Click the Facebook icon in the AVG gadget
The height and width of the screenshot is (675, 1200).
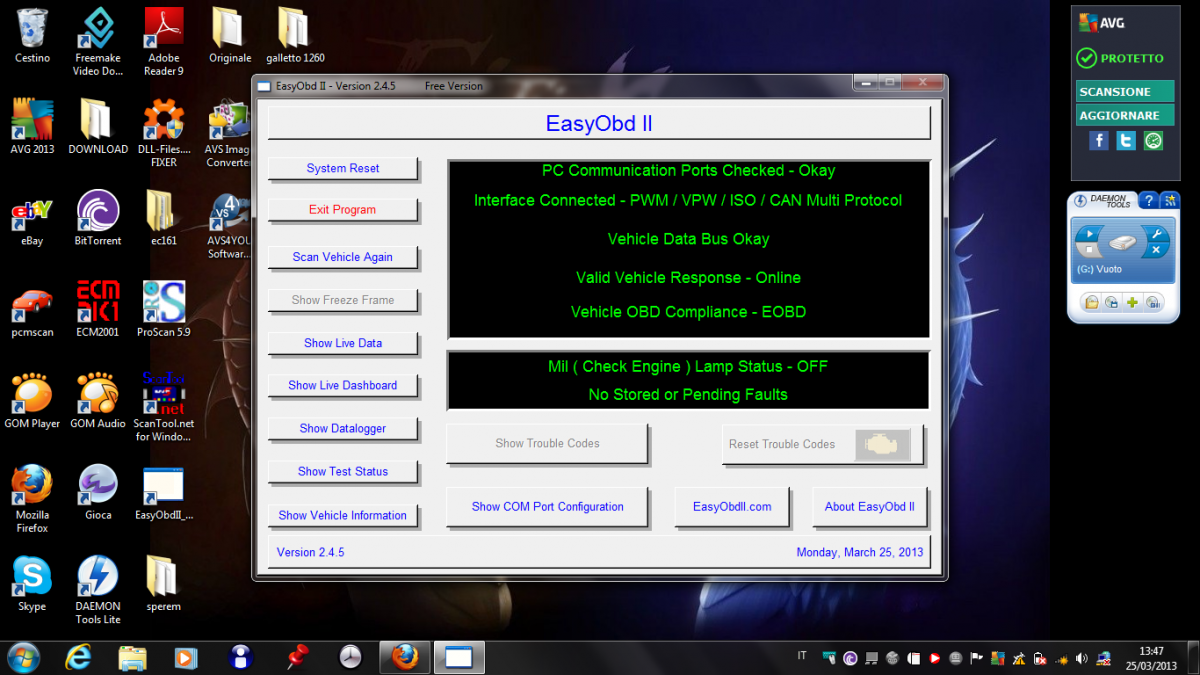[1099, 141]
